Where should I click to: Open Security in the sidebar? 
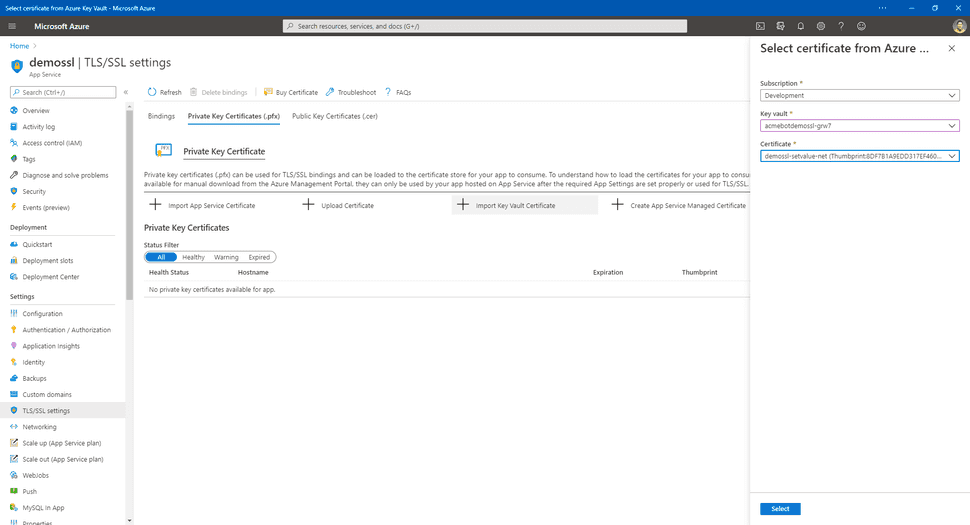[34, 191]
